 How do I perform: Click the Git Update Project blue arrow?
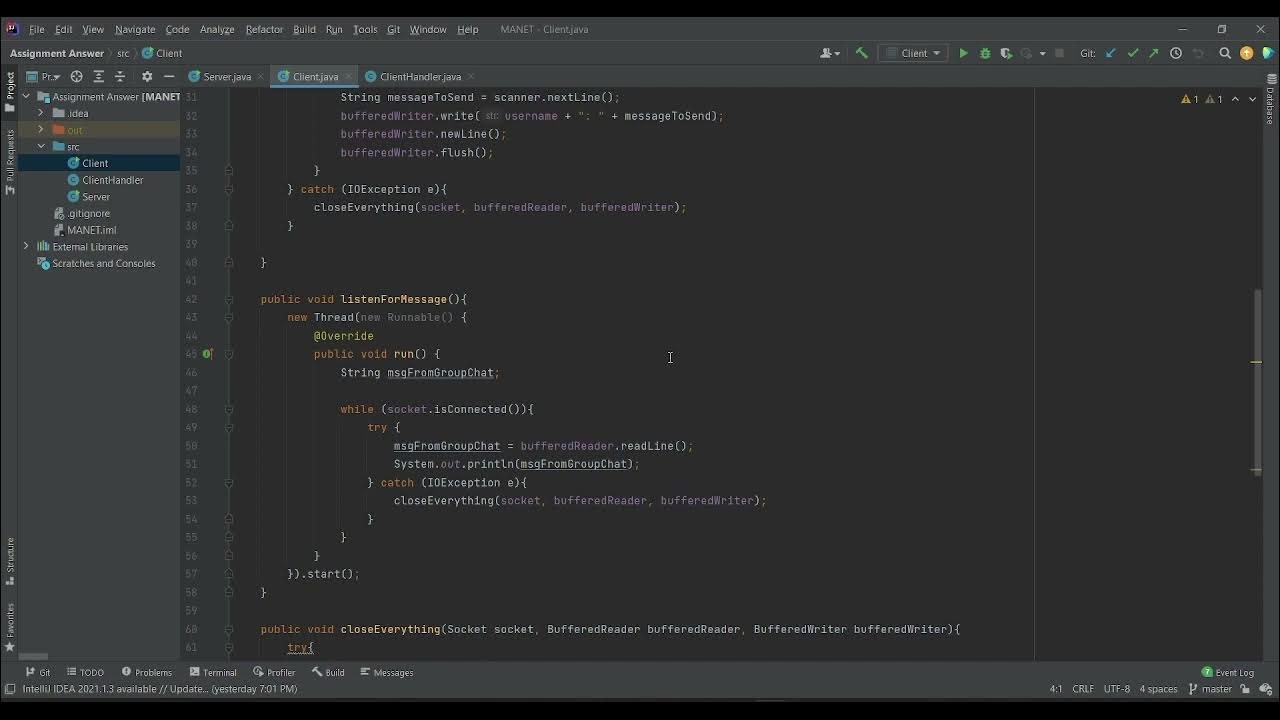click(1111, 53)
